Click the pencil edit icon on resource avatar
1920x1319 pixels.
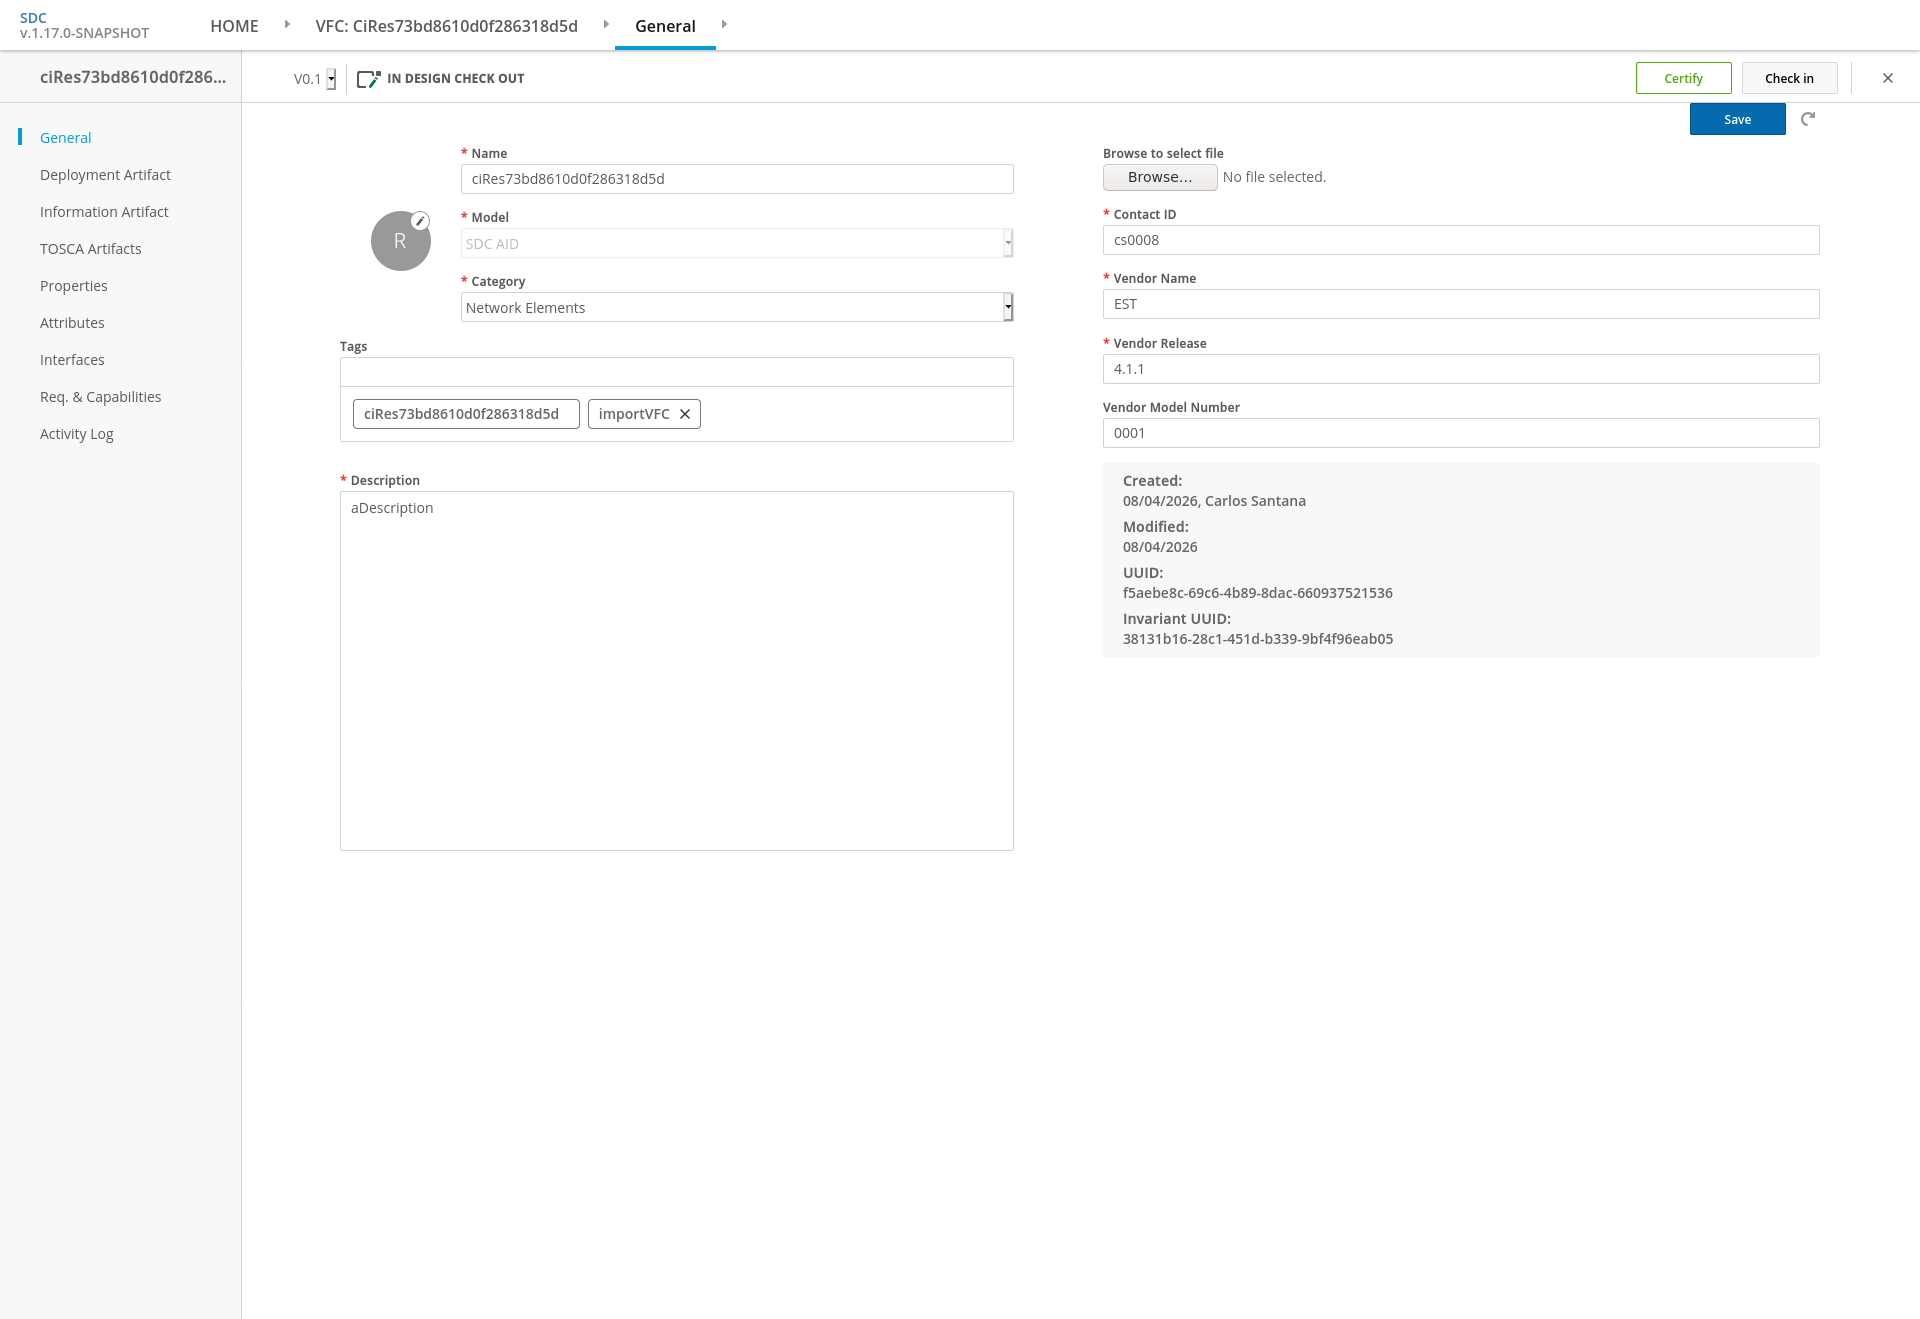coord(421,221)
